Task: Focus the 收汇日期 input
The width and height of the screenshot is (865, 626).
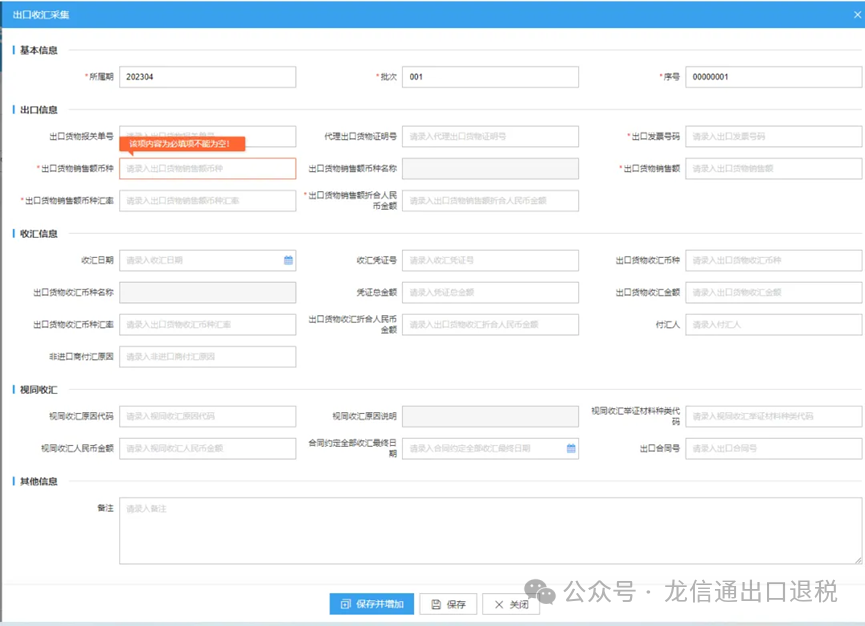Action: point(207,260)
